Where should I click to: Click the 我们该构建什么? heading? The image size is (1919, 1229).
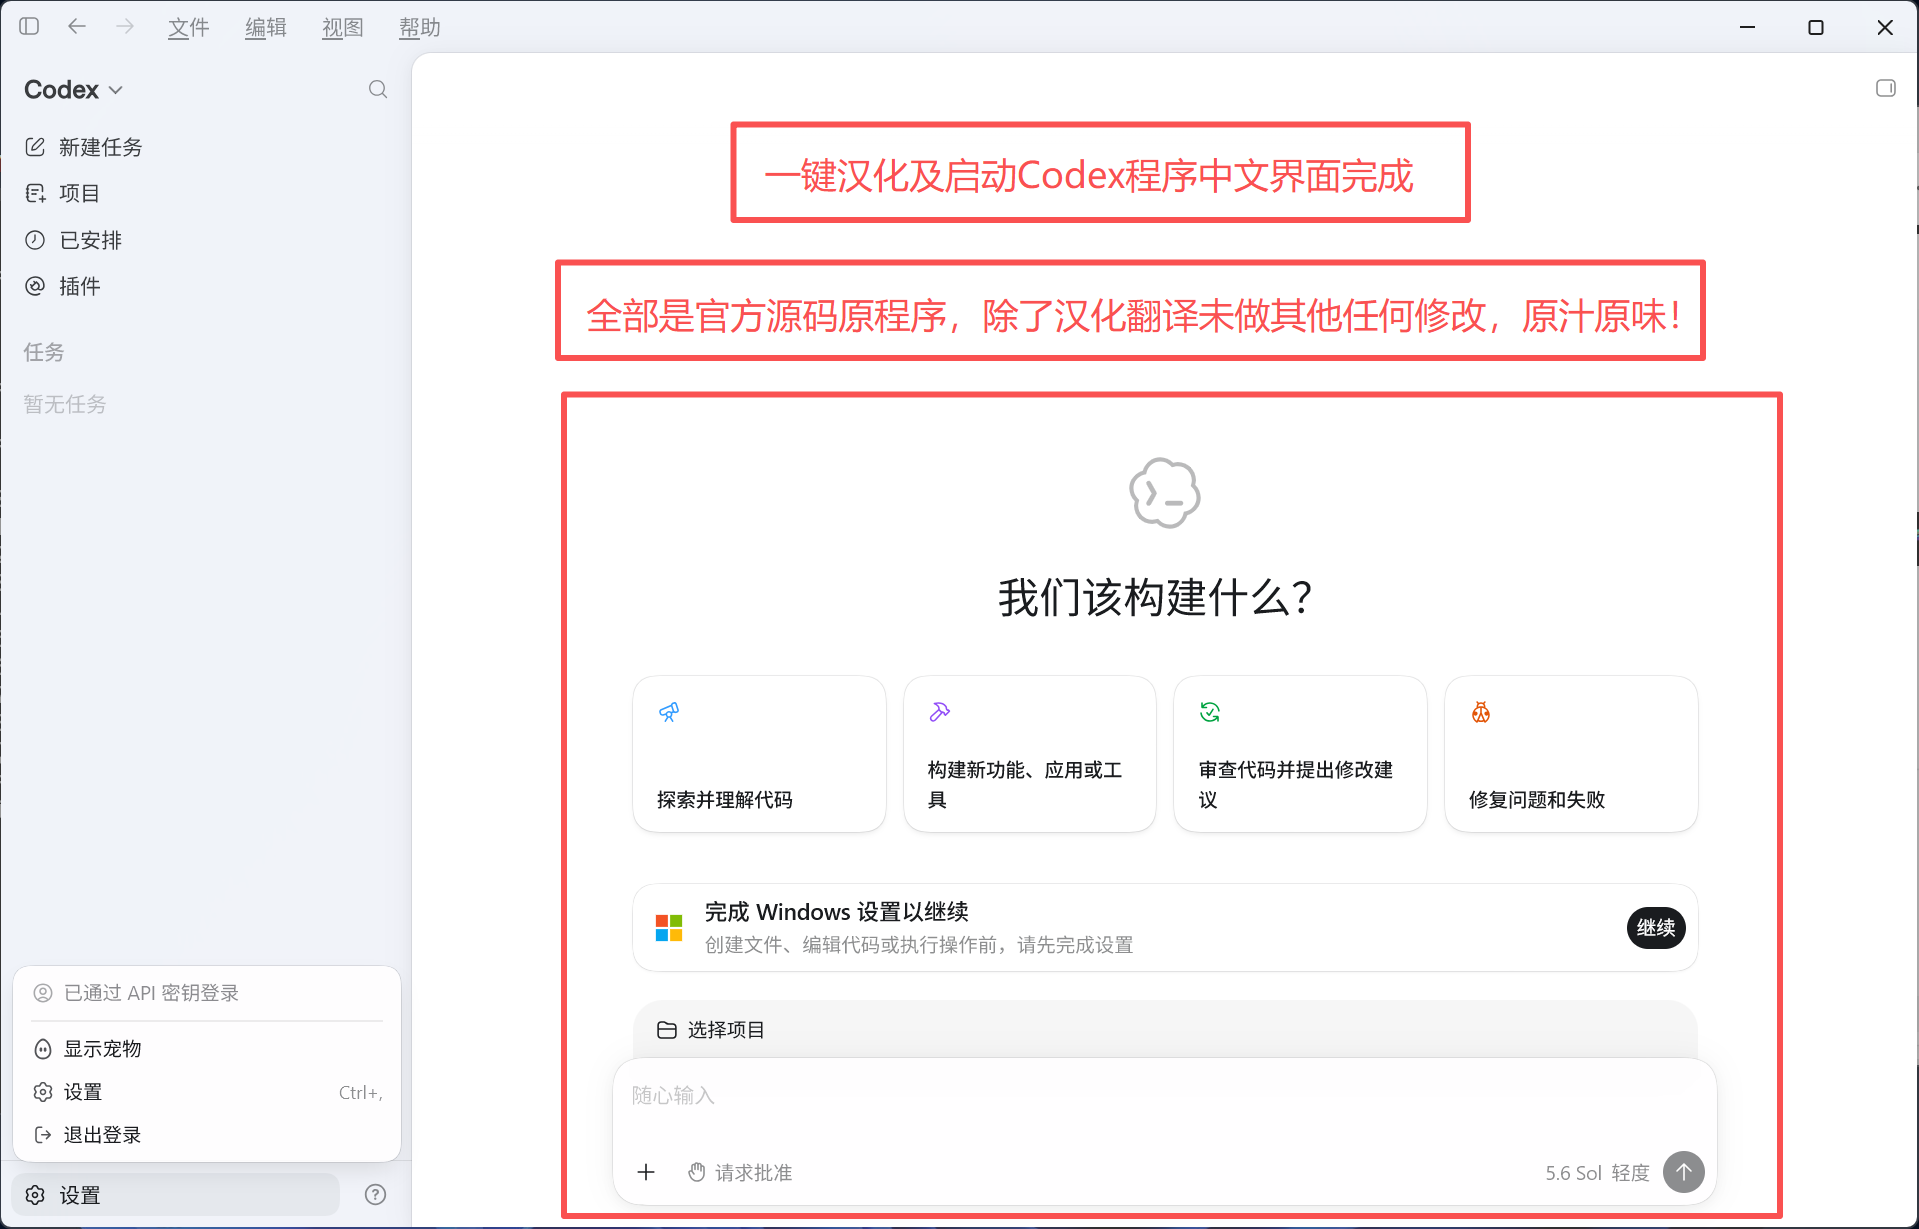coord(1155,598)
